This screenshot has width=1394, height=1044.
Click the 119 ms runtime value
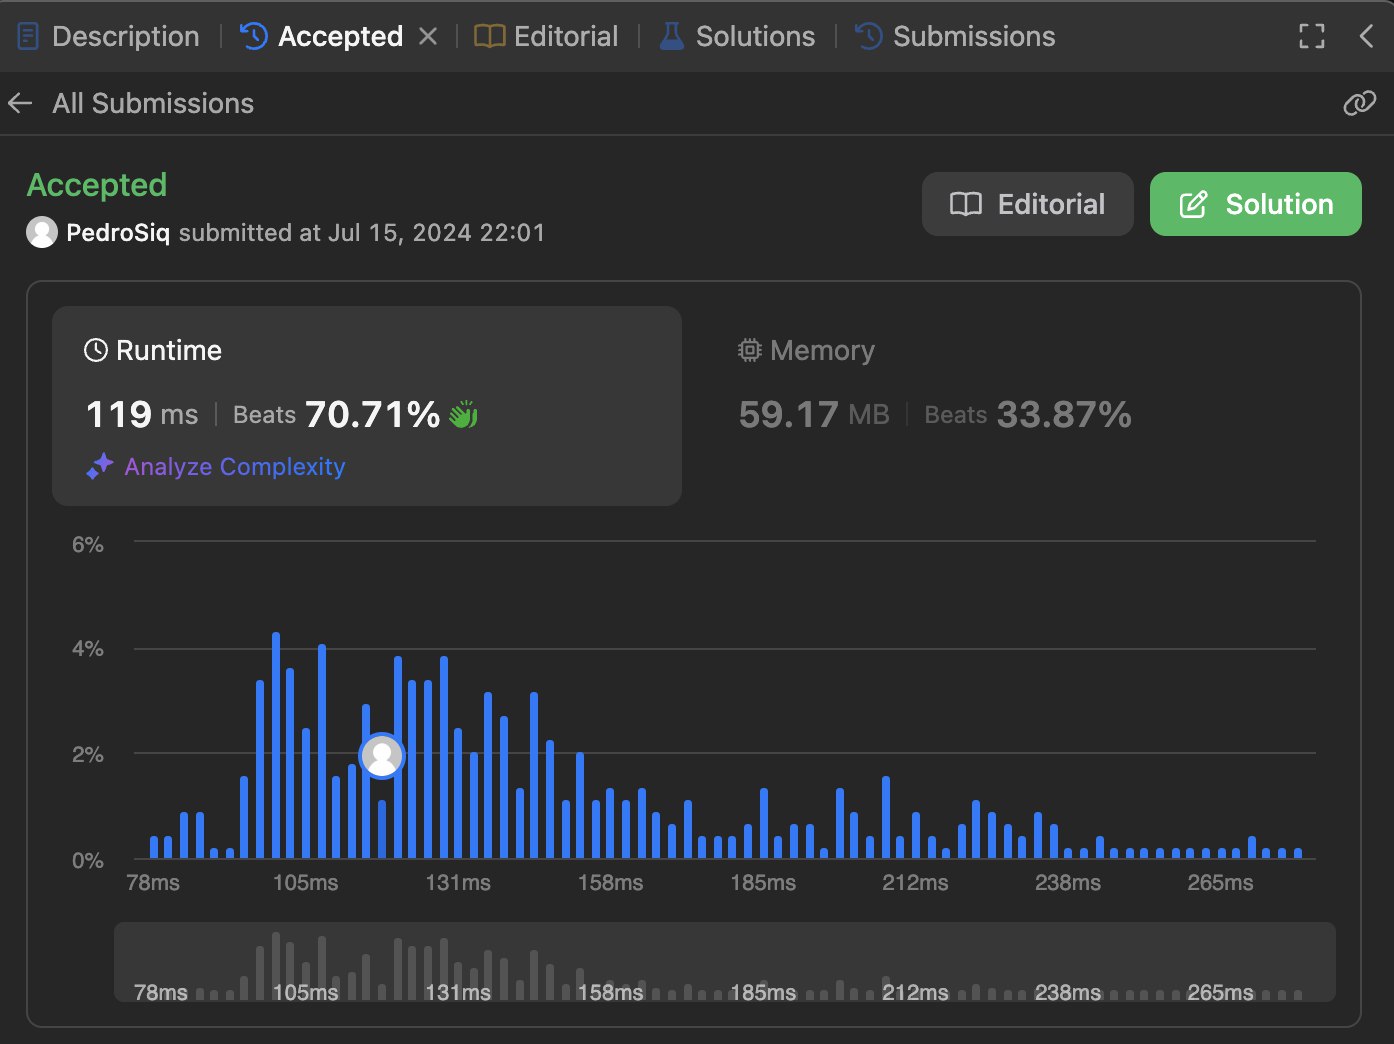[142, 414]
